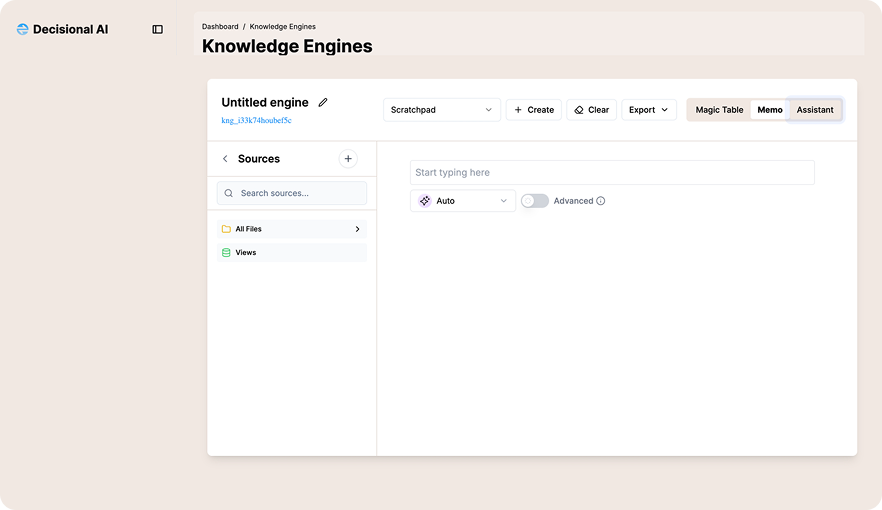Add a new source with plus icon

pos(348,159)
